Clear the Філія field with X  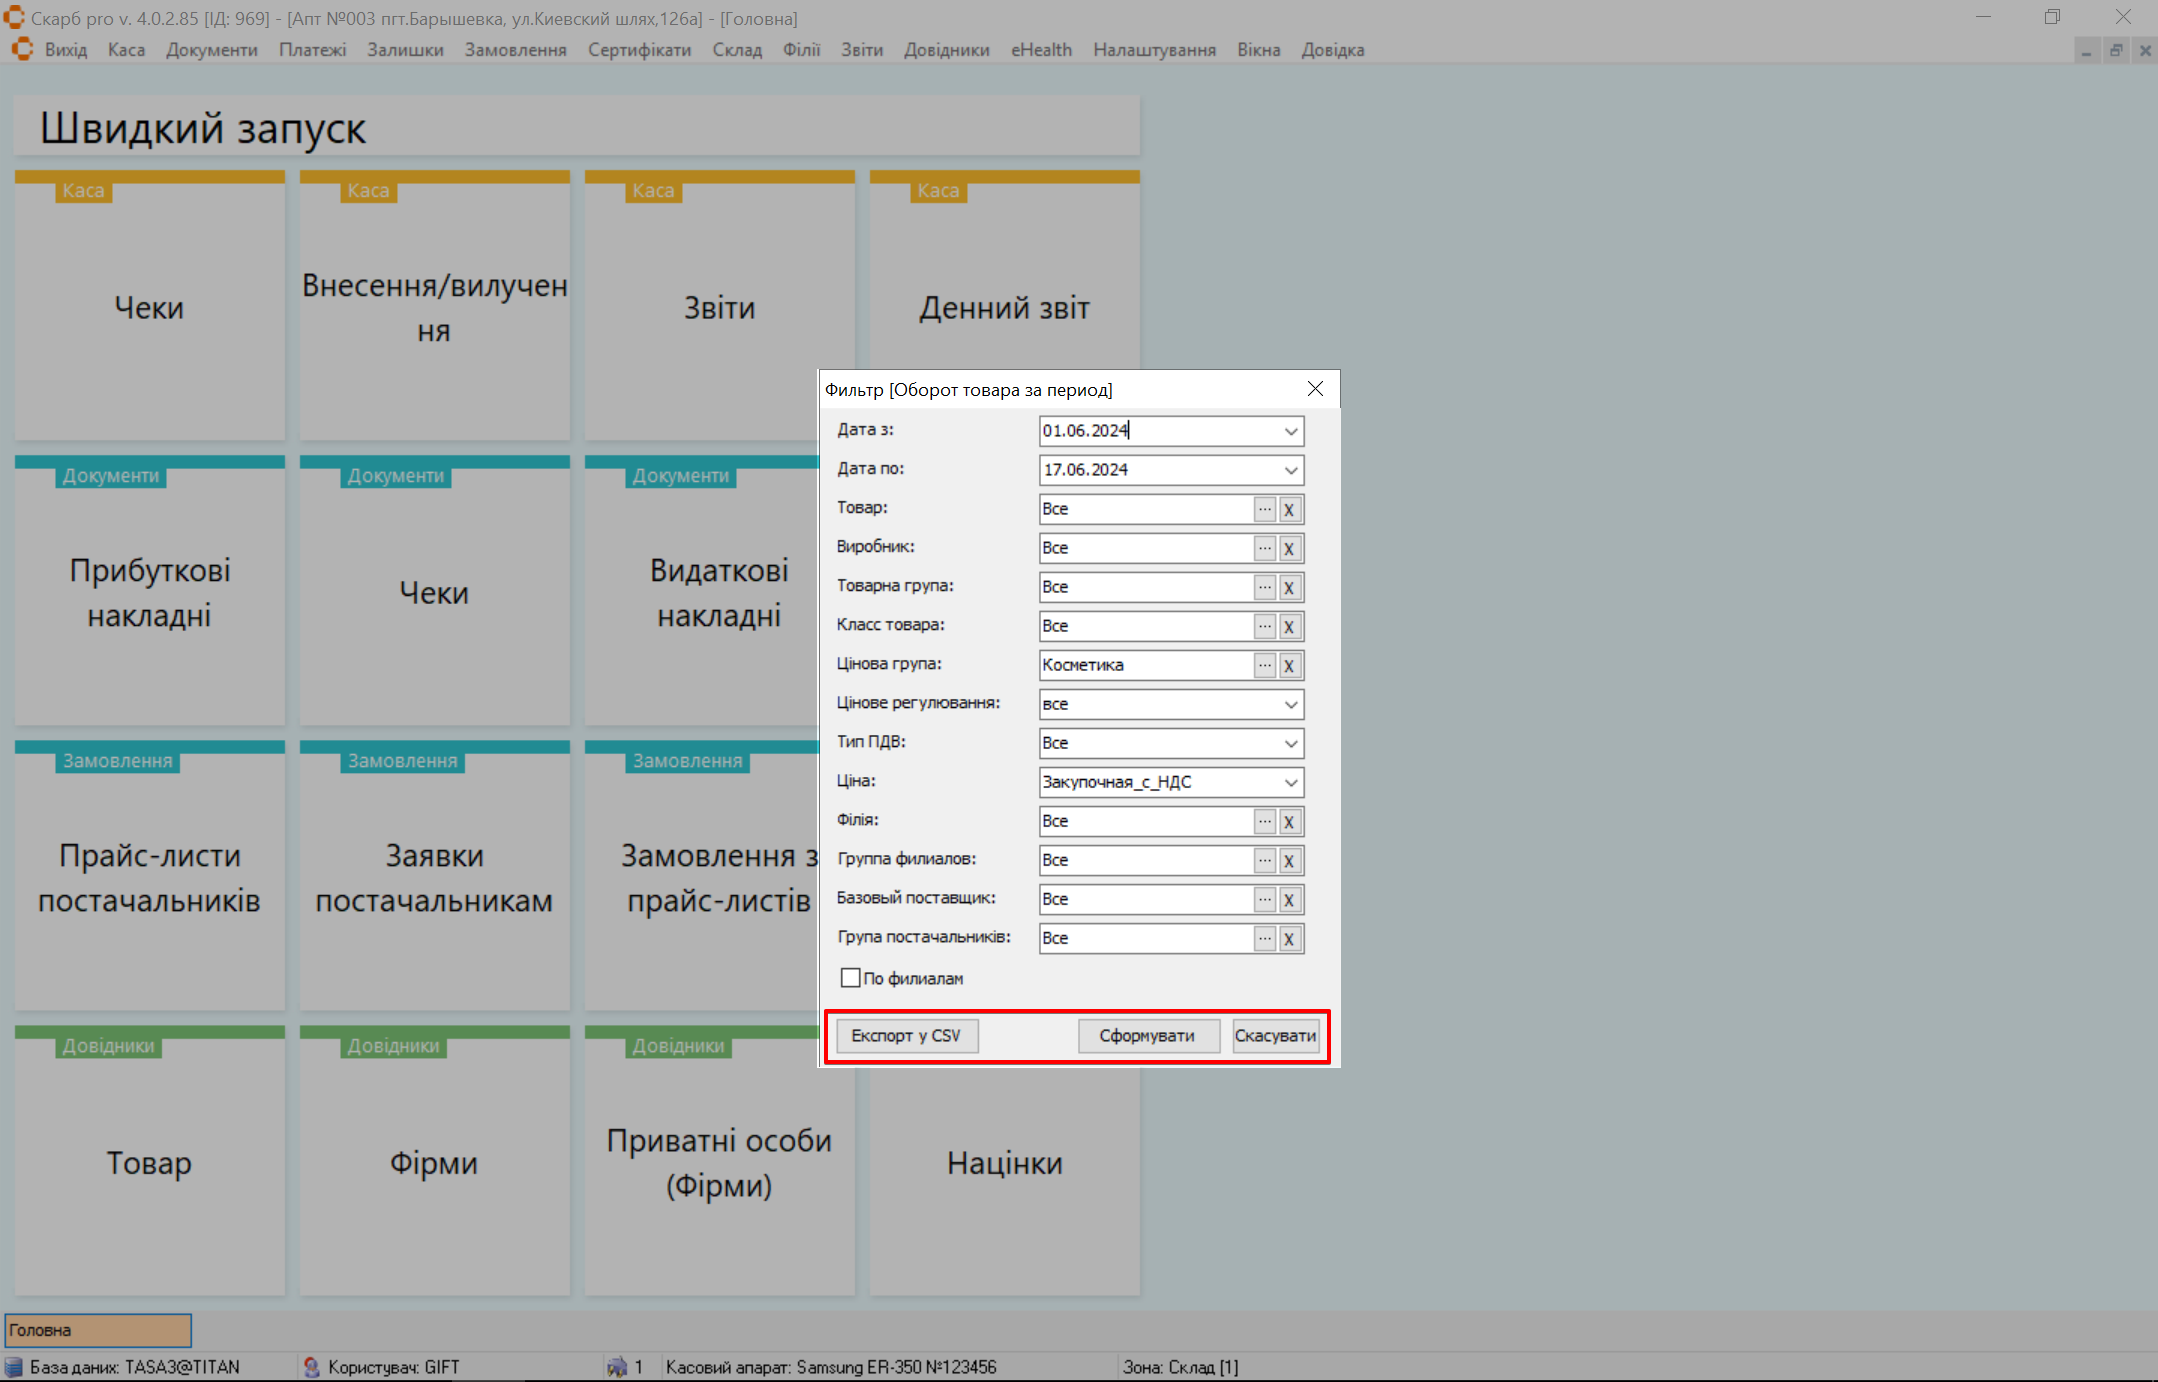(x=1289, y=821)
